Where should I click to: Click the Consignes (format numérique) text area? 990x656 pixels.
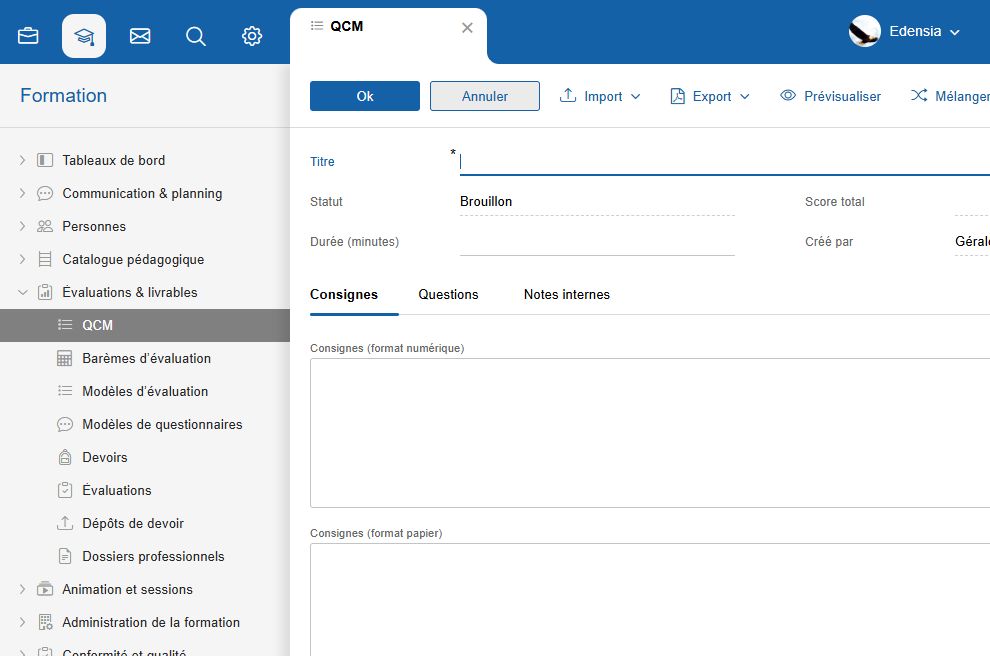(x=650, y=432)
